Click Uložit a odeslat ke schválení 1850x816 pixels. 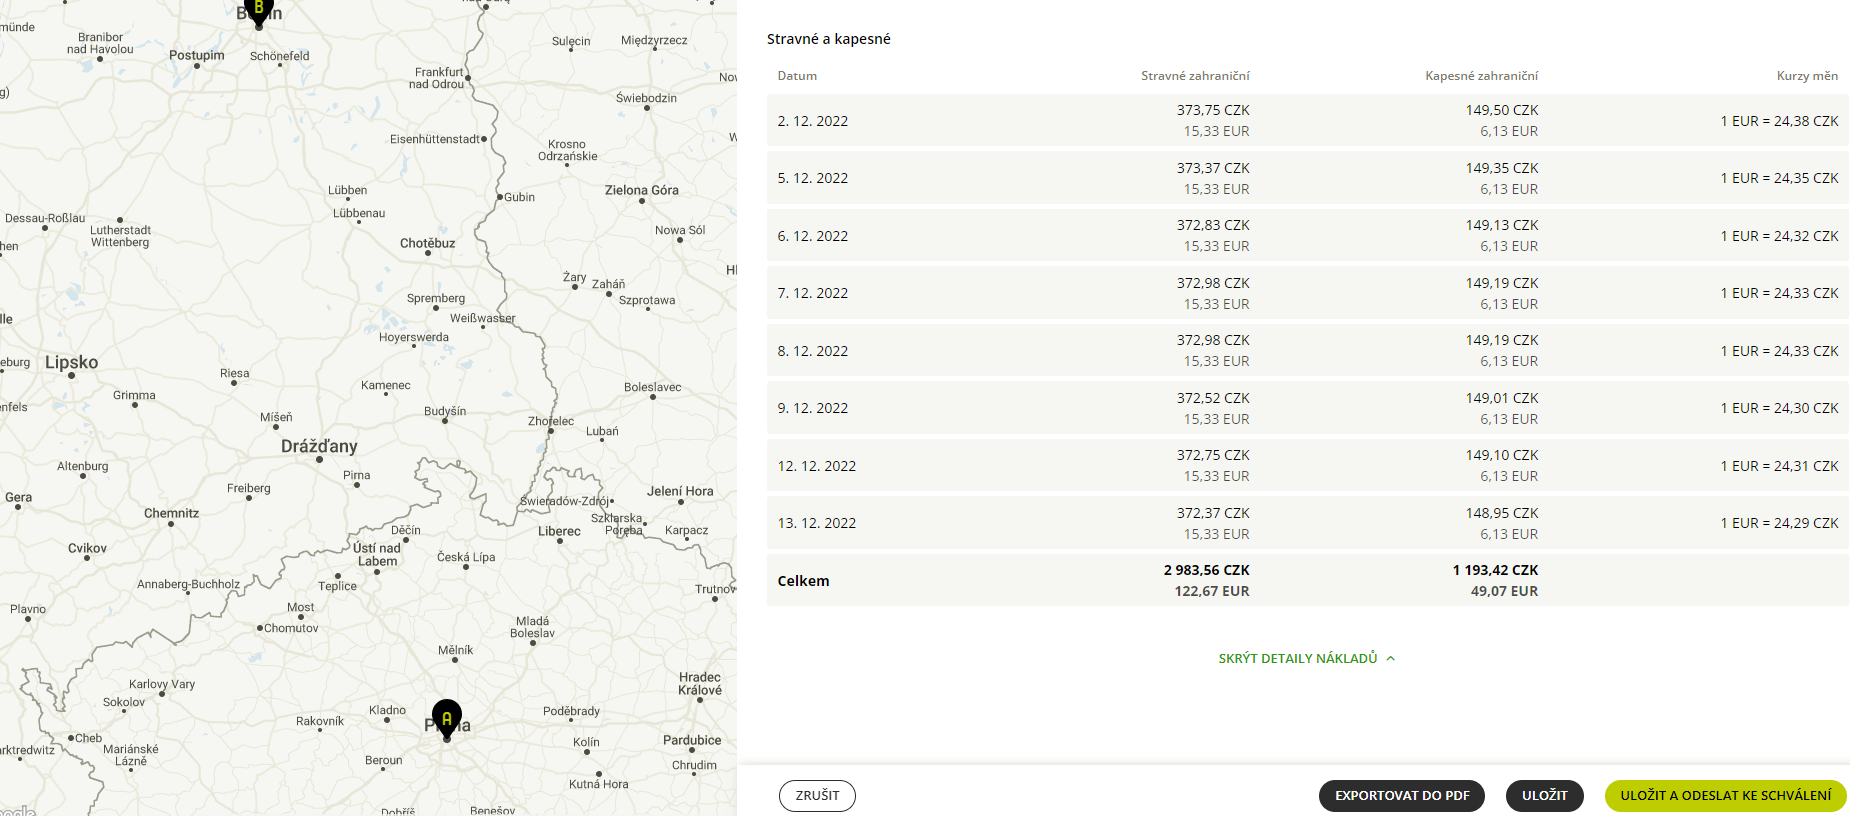[x=1726, y=796]
